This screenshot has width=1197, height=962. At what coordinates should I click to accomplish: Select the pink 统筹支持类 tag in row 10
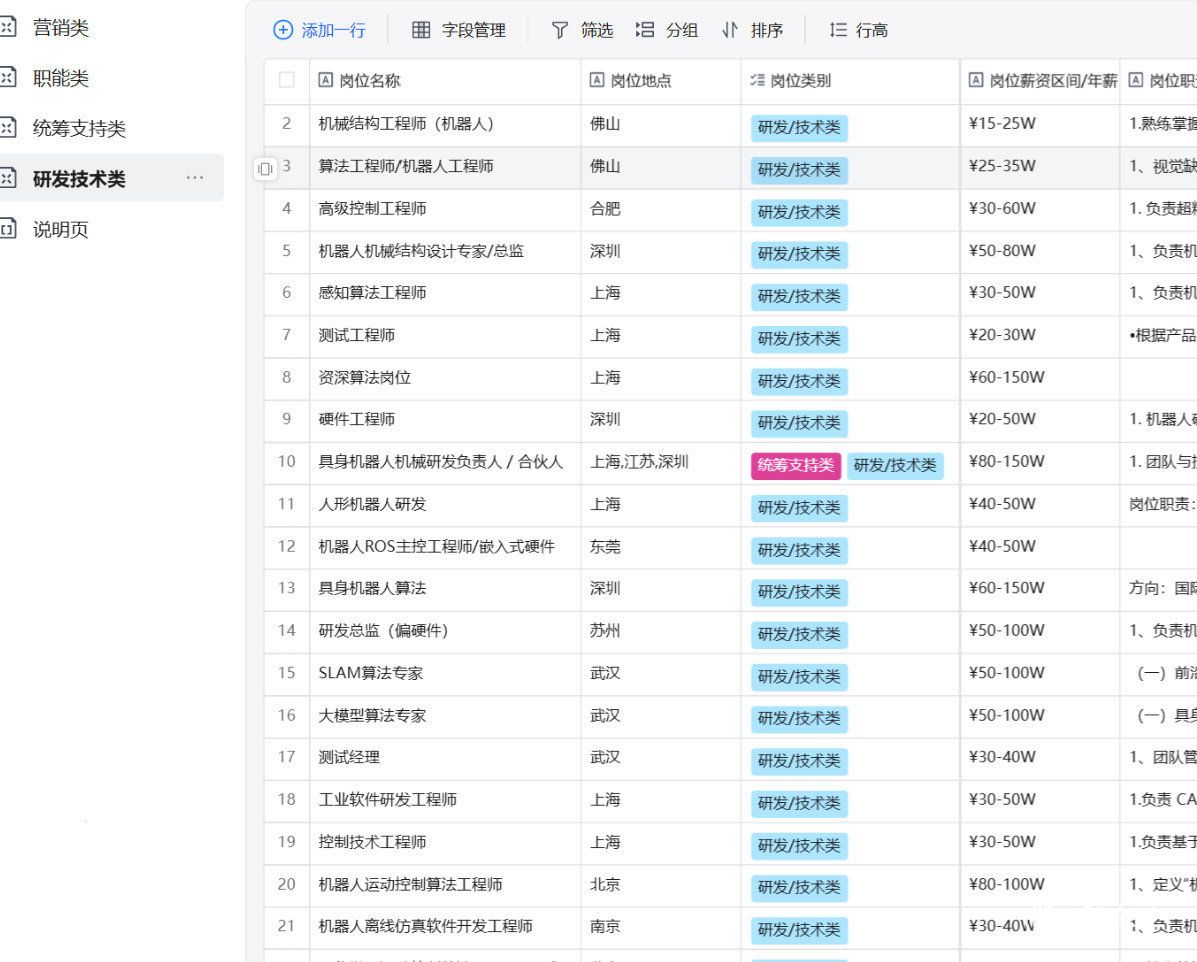[795, 465]
